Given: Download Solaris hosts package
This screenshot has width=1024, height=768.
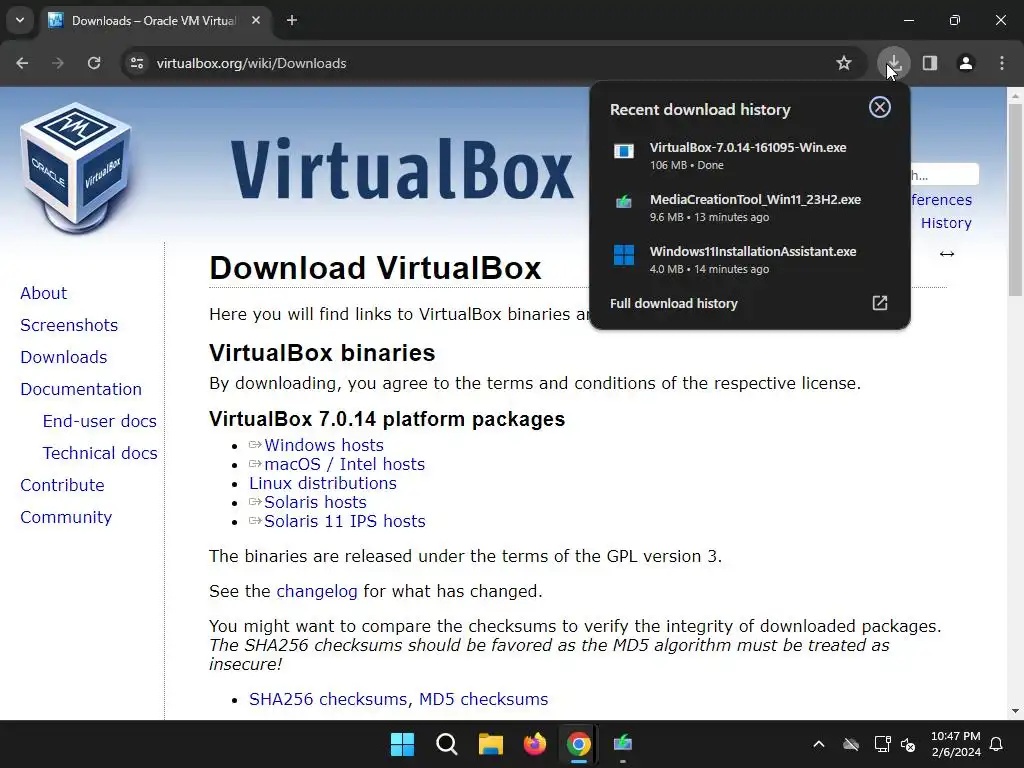Looking at the screenshot, I should [x=315, y=502].
